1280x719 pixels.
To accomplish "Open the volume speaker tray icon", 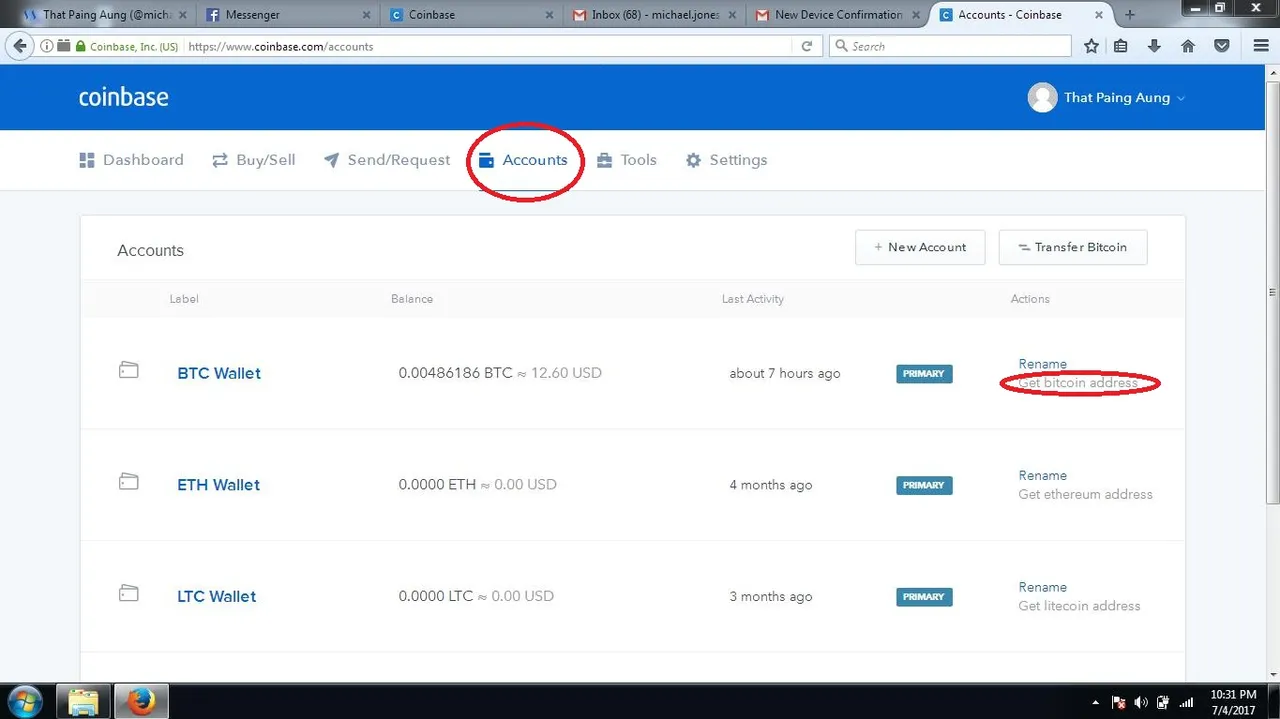I will pos(1142,702).
